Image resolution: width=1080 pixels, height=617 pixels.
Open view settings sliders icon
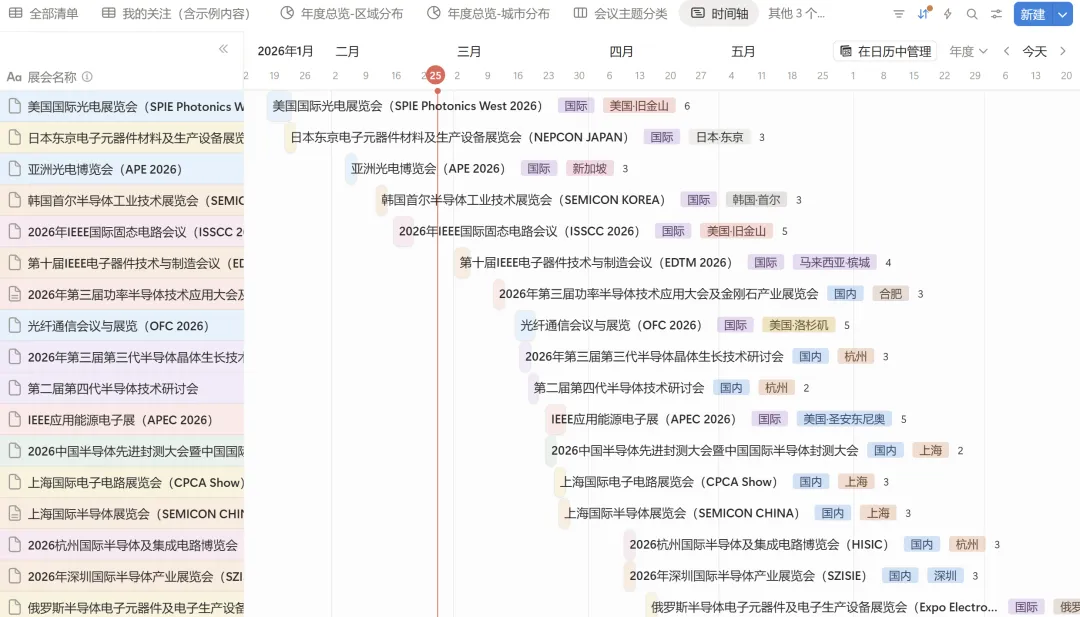pos(996,14)
